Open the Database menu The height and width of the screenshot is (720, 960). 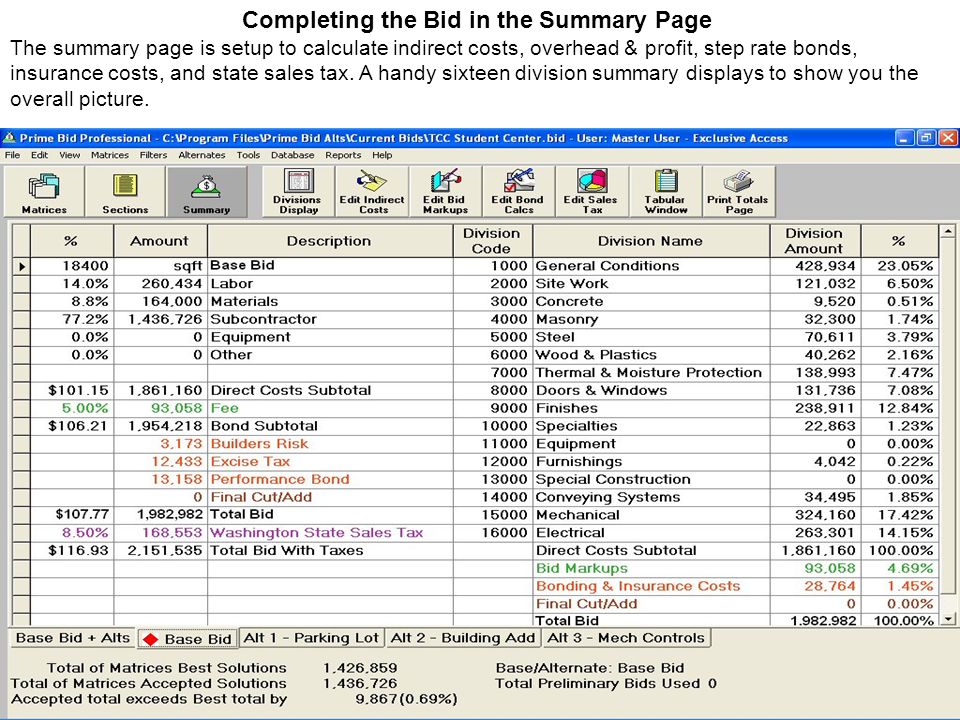point(293,155)
